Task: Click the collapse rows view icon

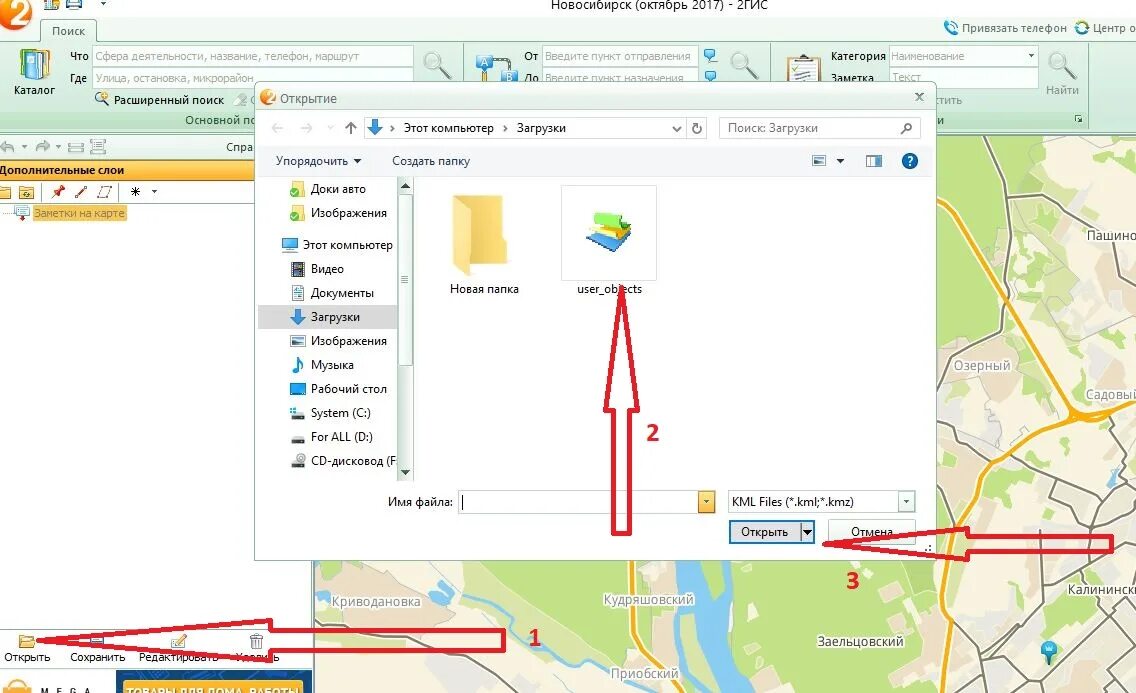Action: coord(75,147)
